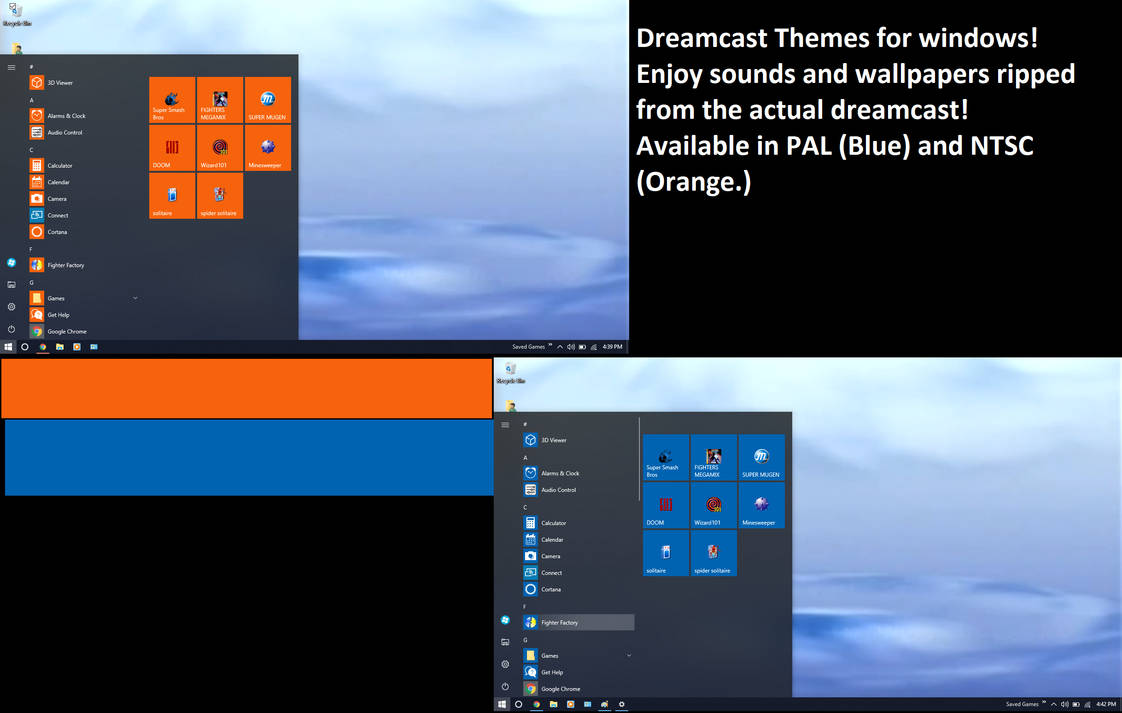Click the app list scrollbar in blue-themed Start menu
Image resolution: width=1122 pixels, height=713 pixels.
click(639, 460)
